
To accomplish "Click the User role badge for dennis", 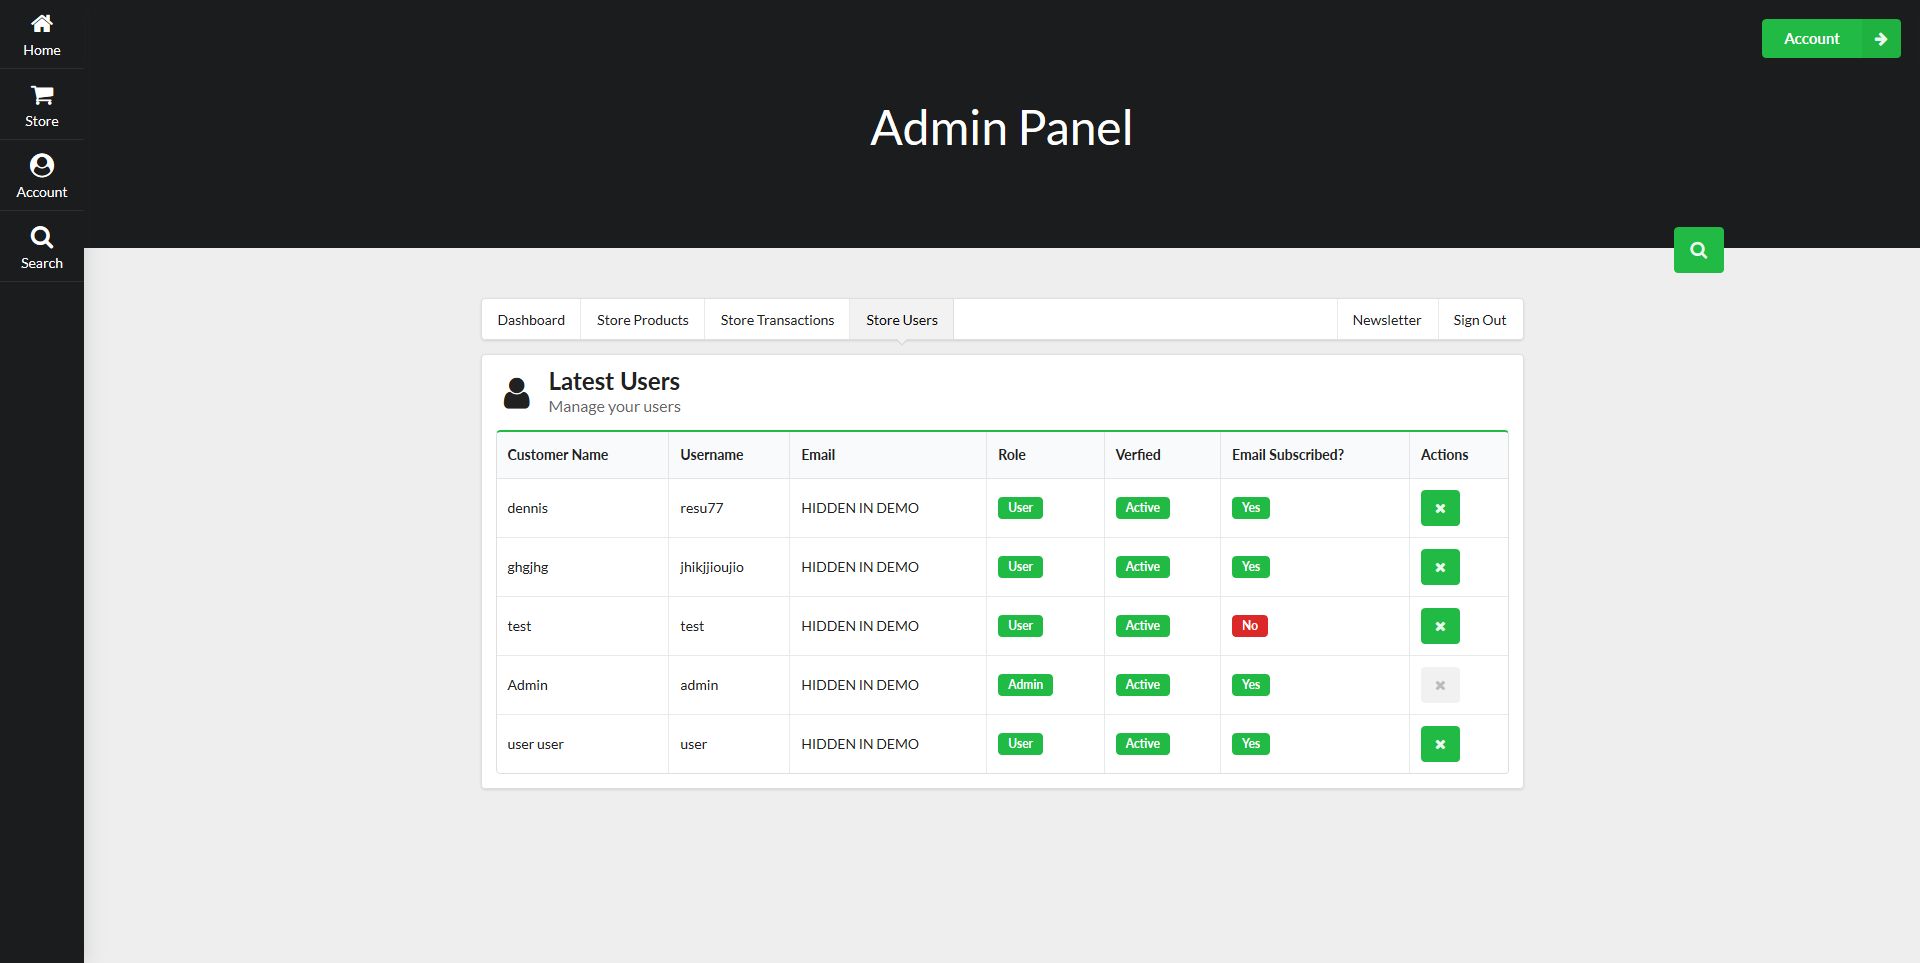I will [1020, 508].
